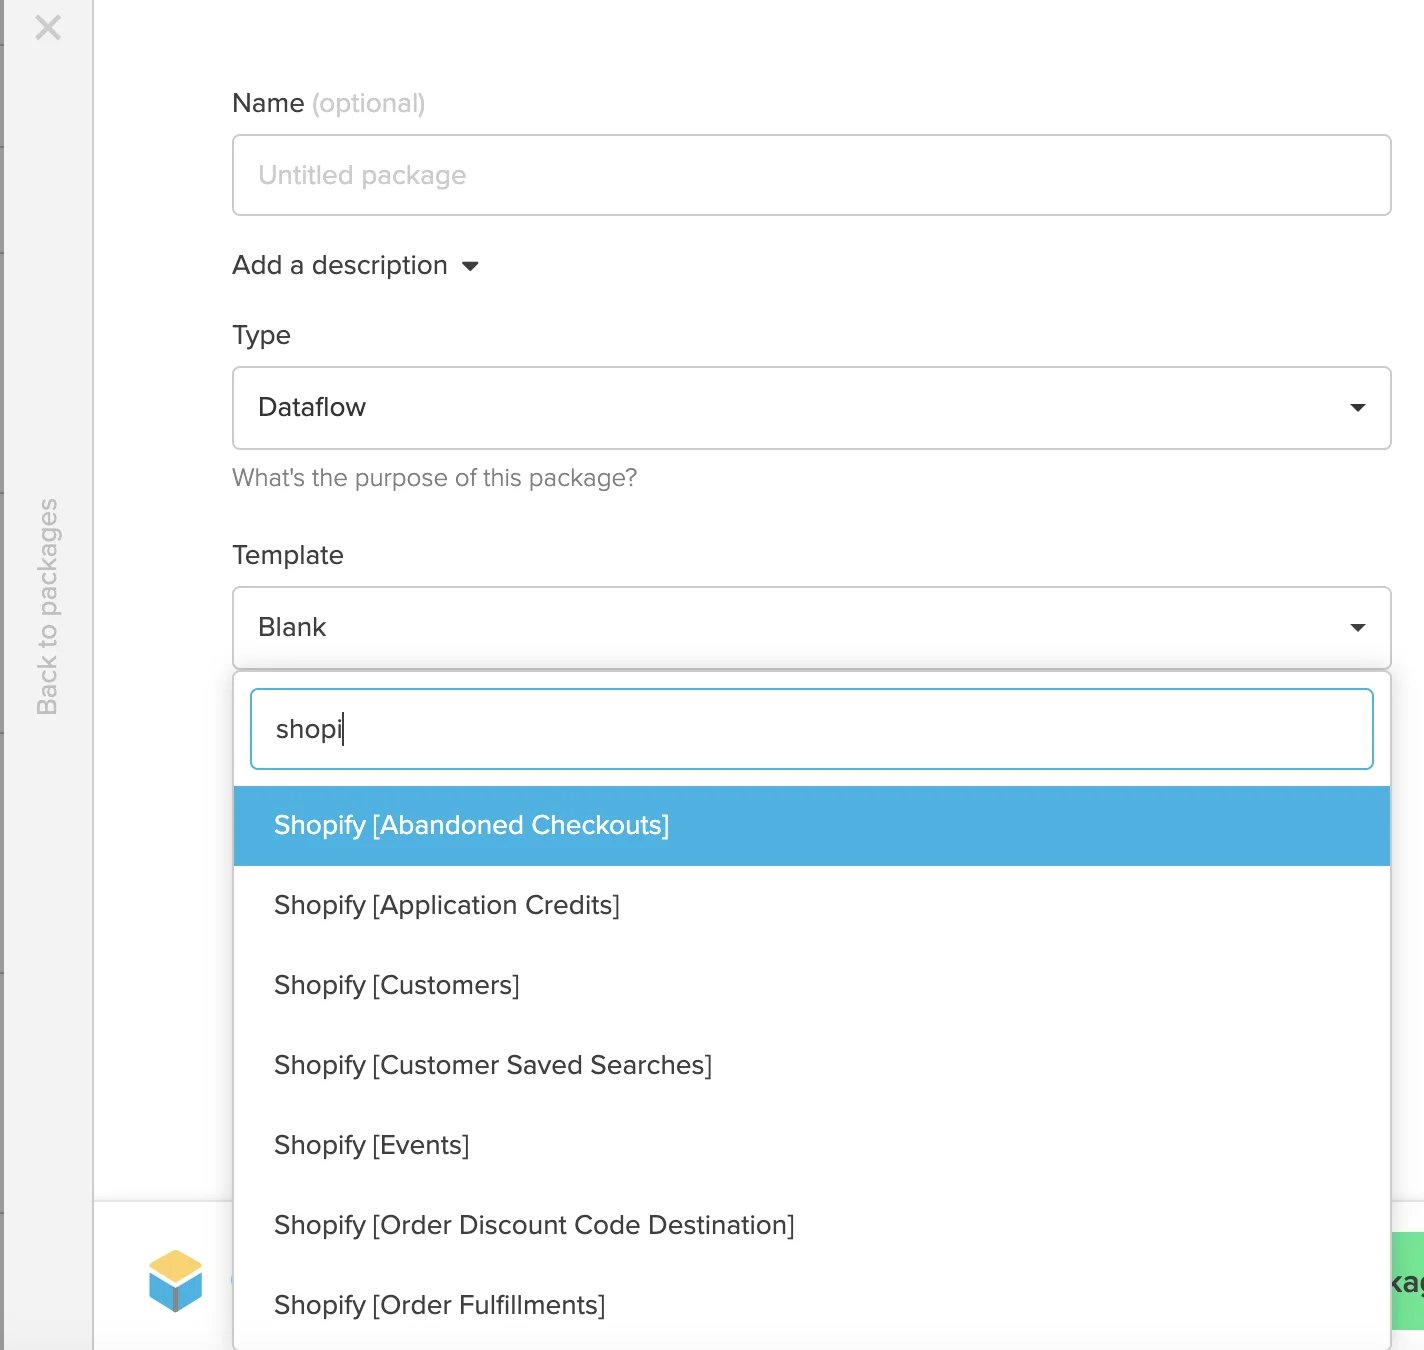
Task: Click the Add a description caret arrow
Action: [x=470, y=266]
